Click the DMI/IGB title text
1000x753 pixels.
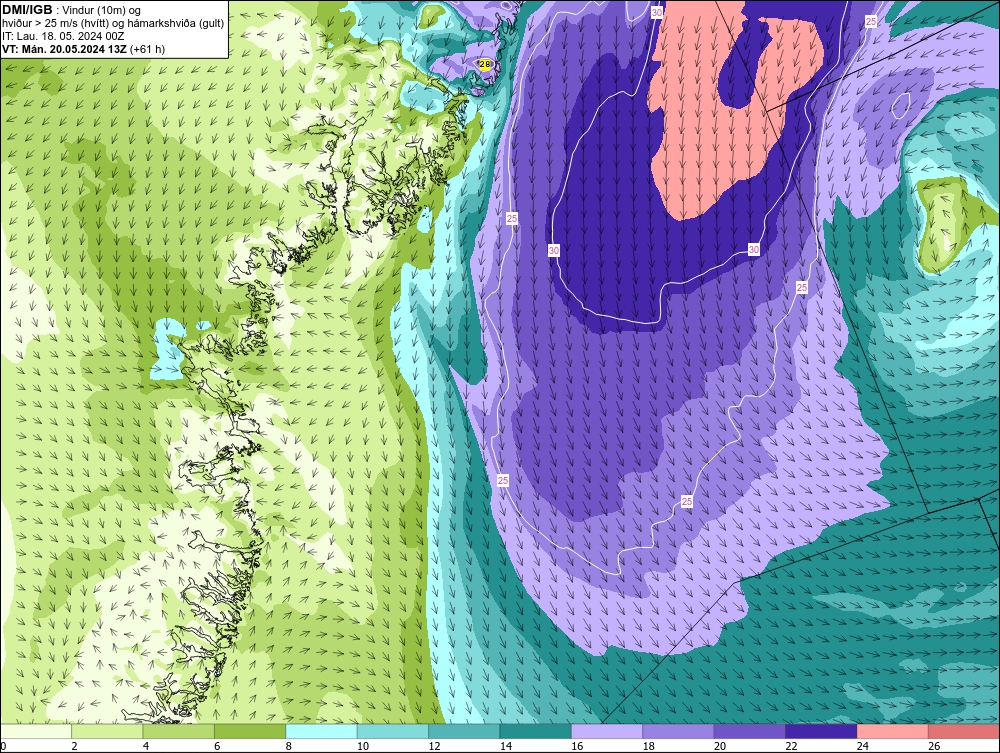(x=27, y=10)
